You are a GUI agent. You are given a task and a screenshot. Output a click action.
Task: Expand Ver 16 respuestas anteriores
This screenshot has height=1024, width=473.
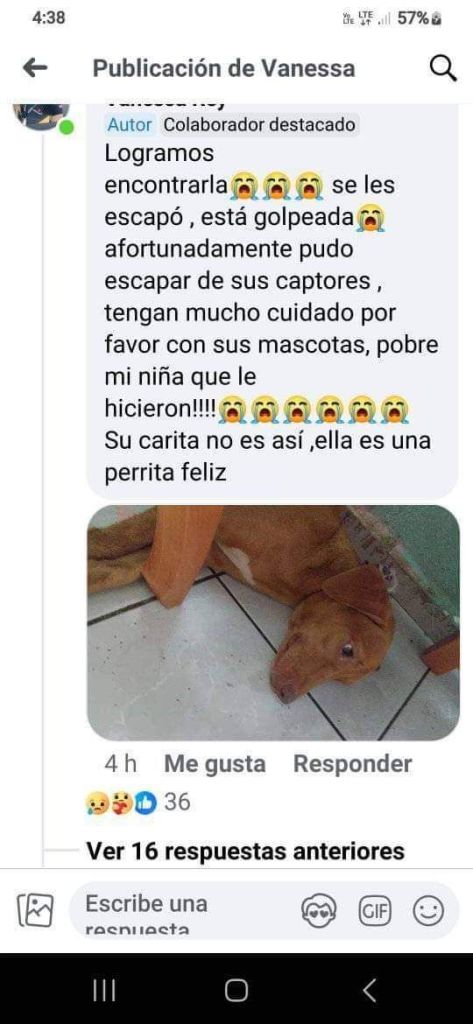pyautogui.click(x=246, y=852)
